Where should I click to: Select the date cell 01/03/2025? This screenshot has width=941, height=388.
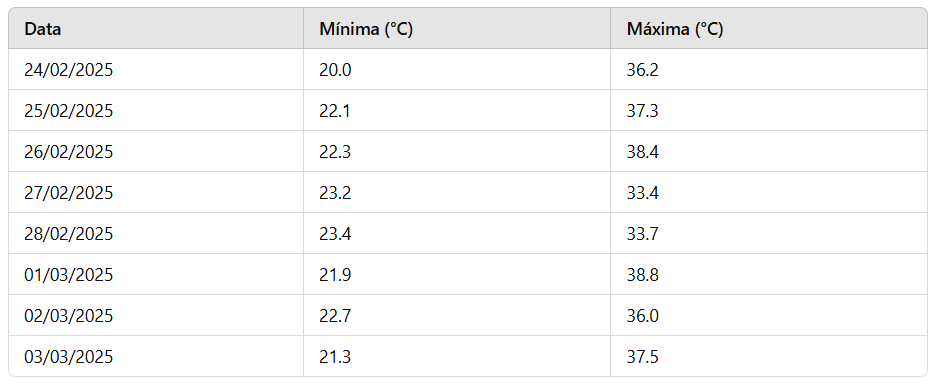(68, 275)
